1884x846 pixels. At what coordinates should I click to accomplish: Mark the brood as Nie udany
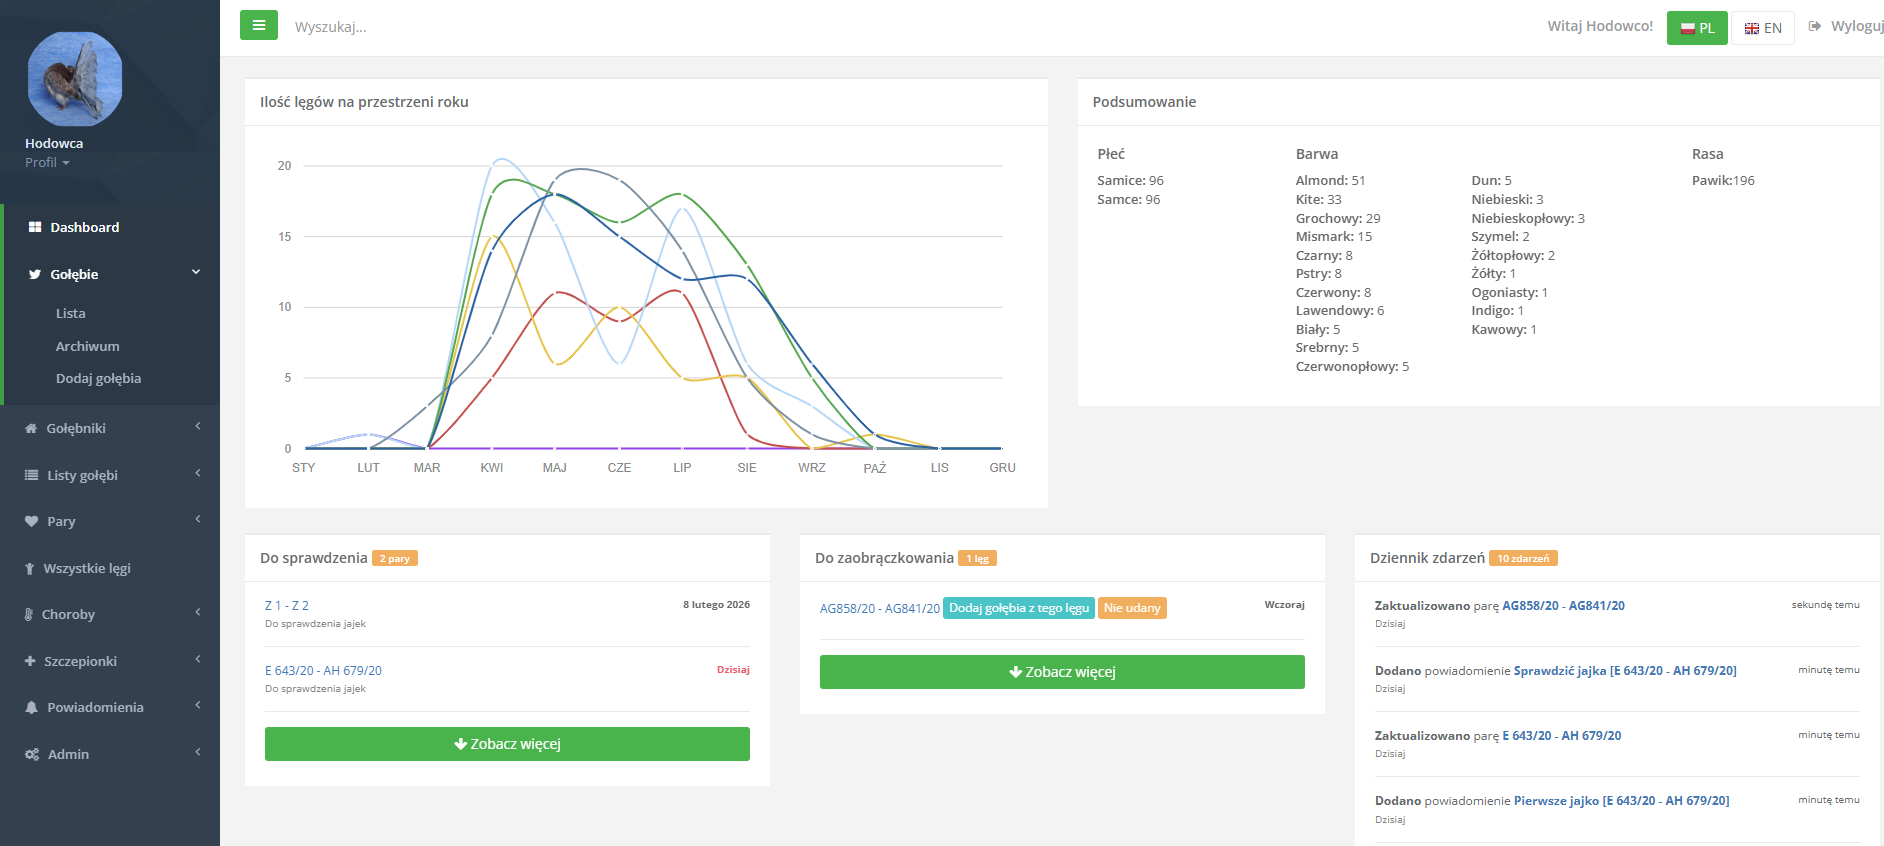[1132, 608]
